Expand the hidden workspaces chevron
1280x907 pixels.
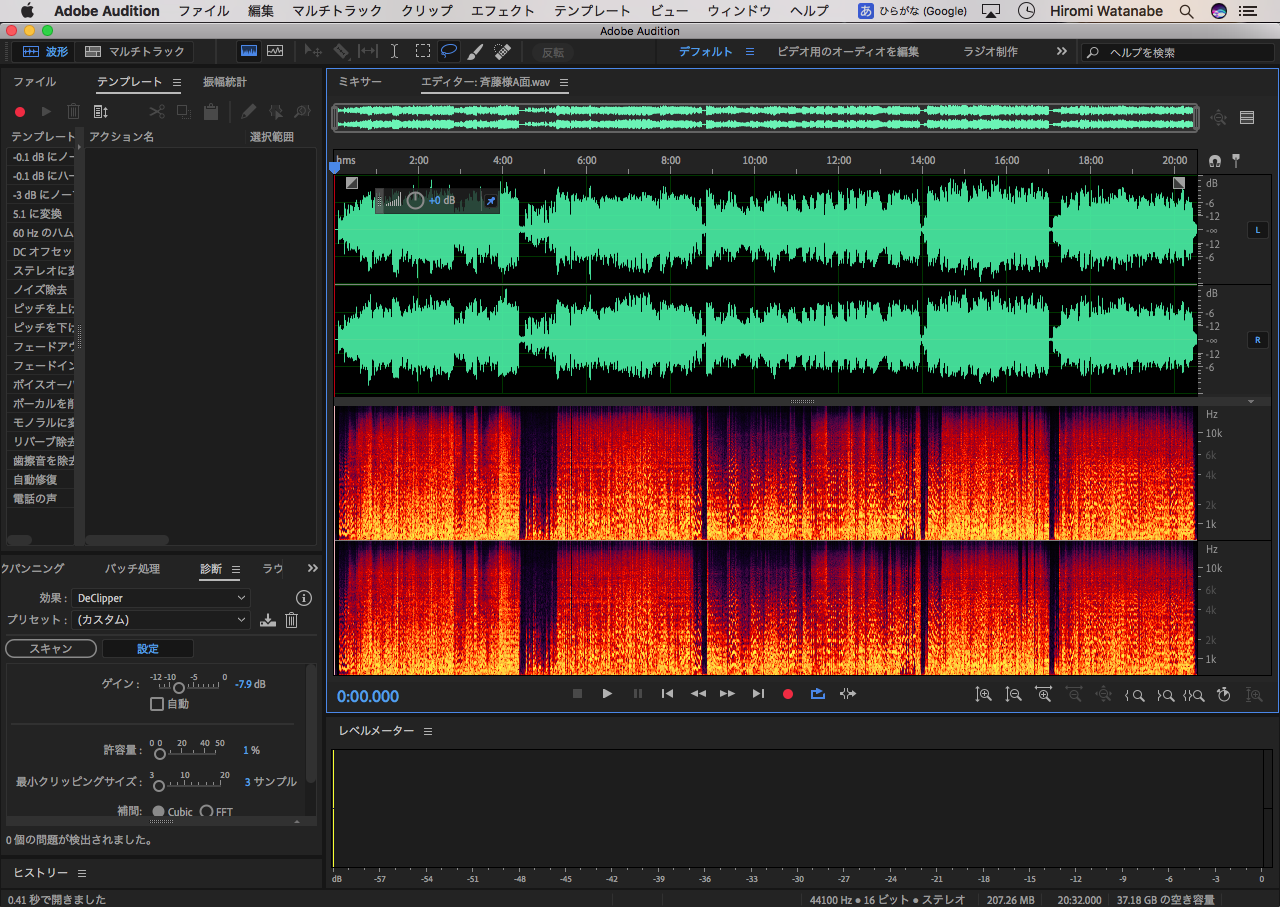coord(1061,51)
